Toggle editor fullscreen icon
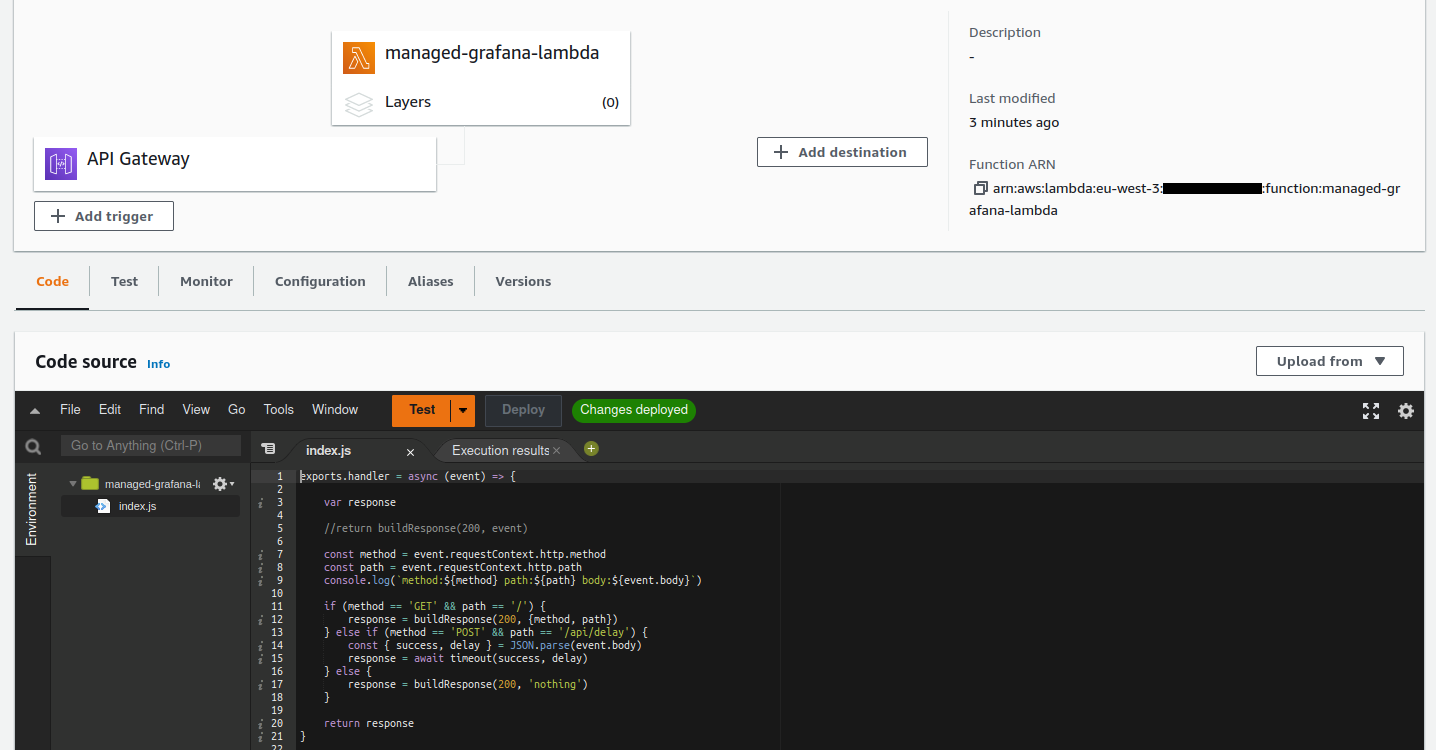The image size is (1436, 750). [x=1371, y=411]
